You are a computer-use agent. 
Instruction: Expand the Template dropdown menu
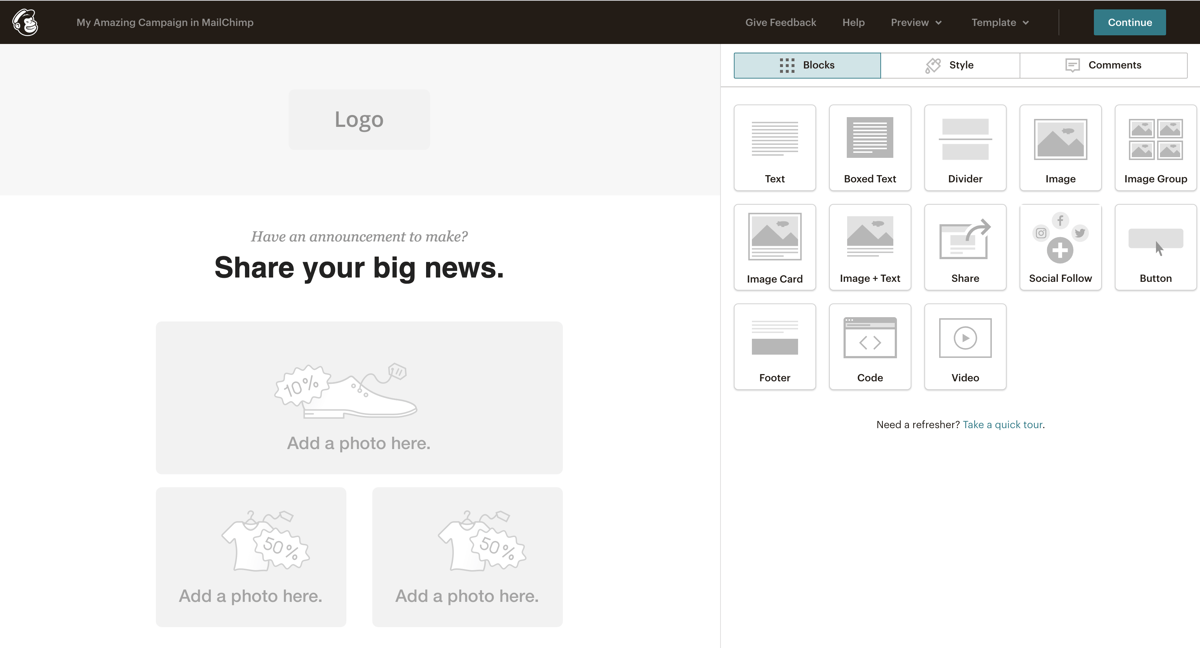point(1000,22)
